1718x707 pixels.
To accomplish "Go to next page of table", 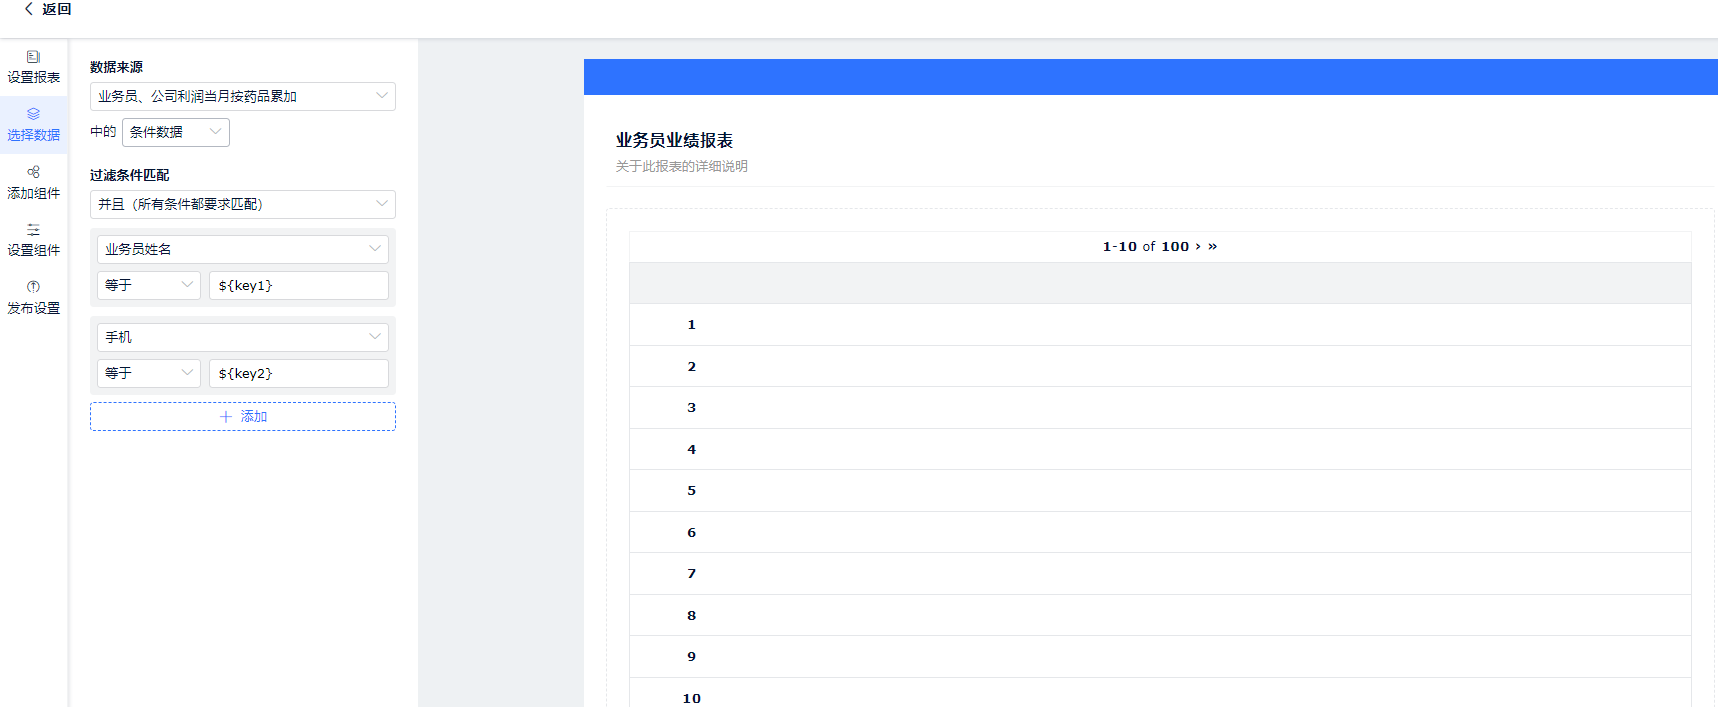I will coord(1198,247).
